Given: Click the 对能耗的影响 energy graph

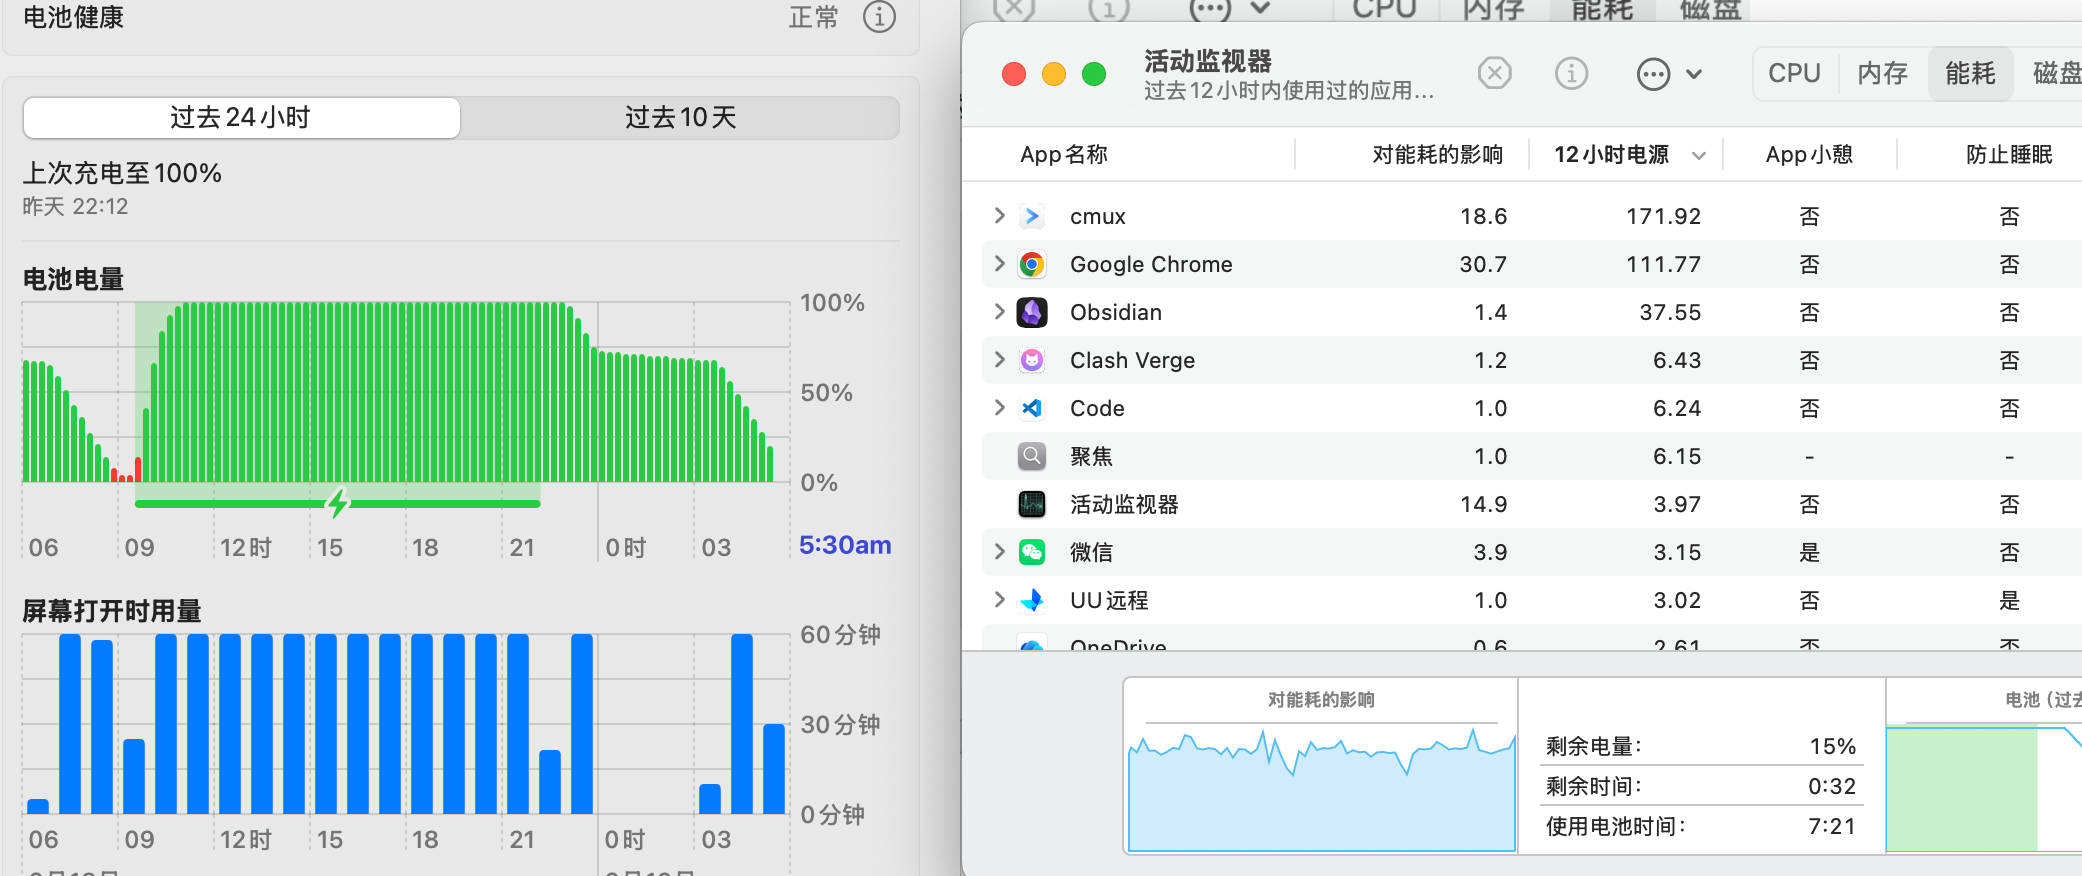Looking at the screenshot, I should [x=1321, y=788].
